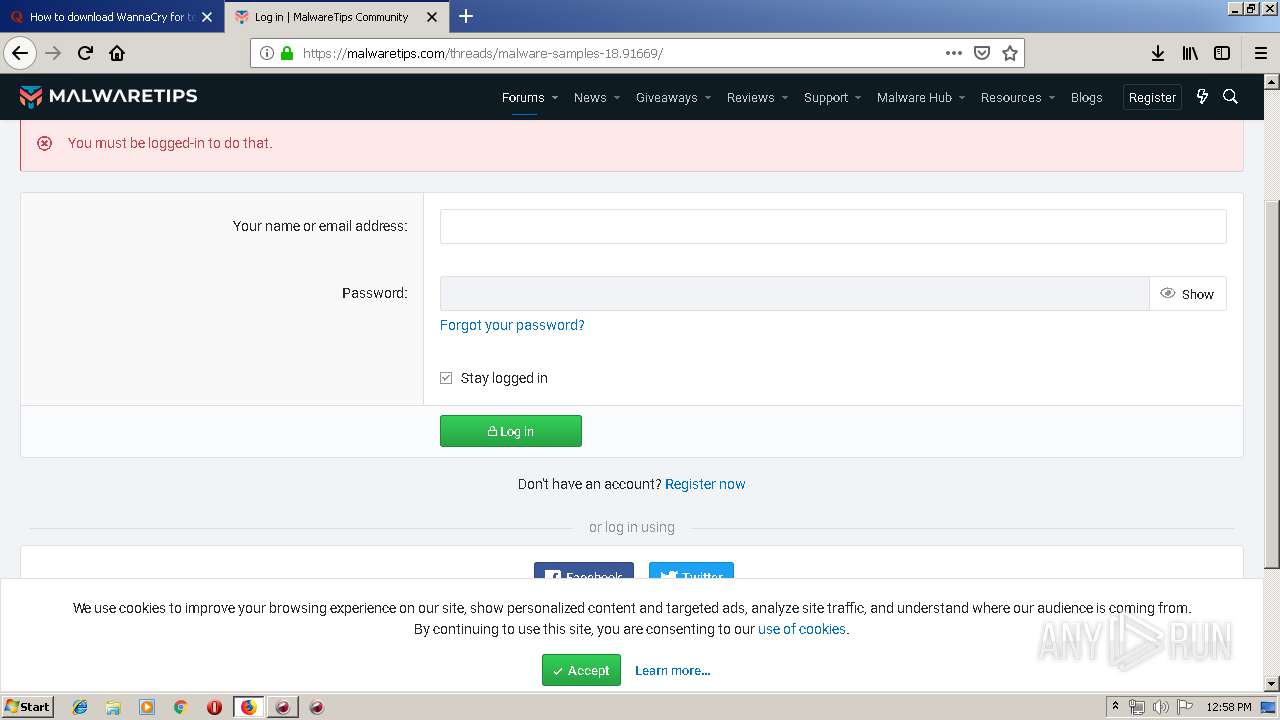This screenshot has width=1280, height=720.
Task: Click the URL address bar
Action: click(x=620, y=53)
